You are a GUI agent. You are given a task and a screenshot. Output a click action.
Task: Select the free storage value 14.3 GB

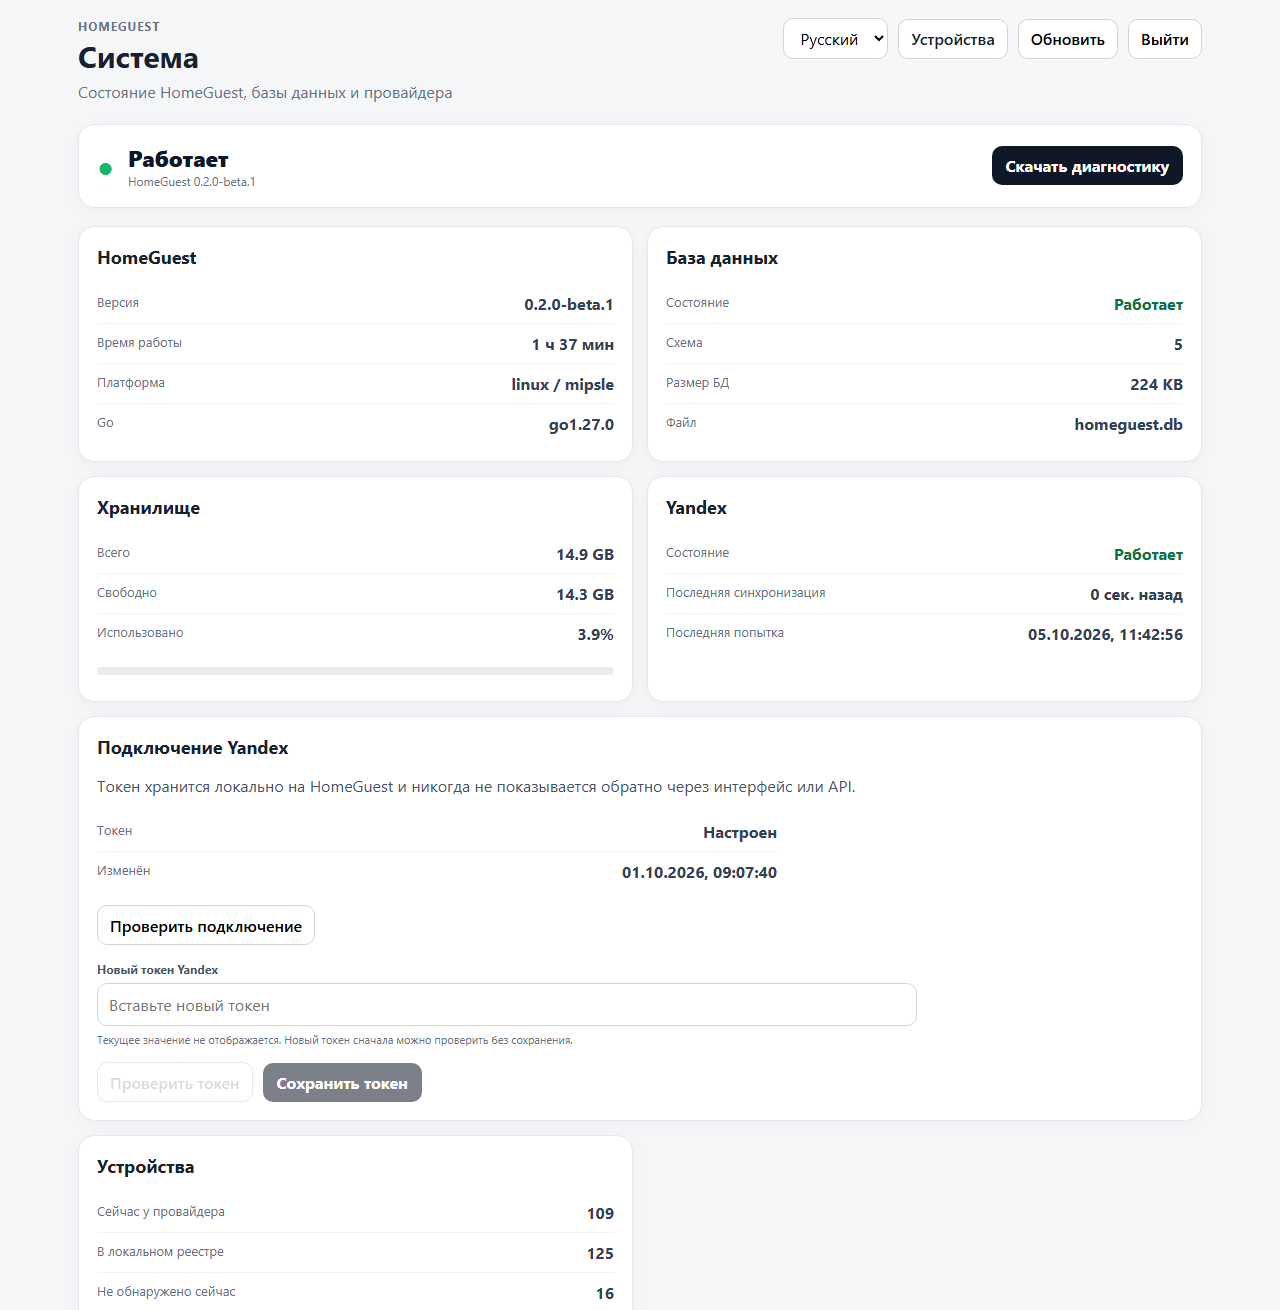(x=585, y=595)
